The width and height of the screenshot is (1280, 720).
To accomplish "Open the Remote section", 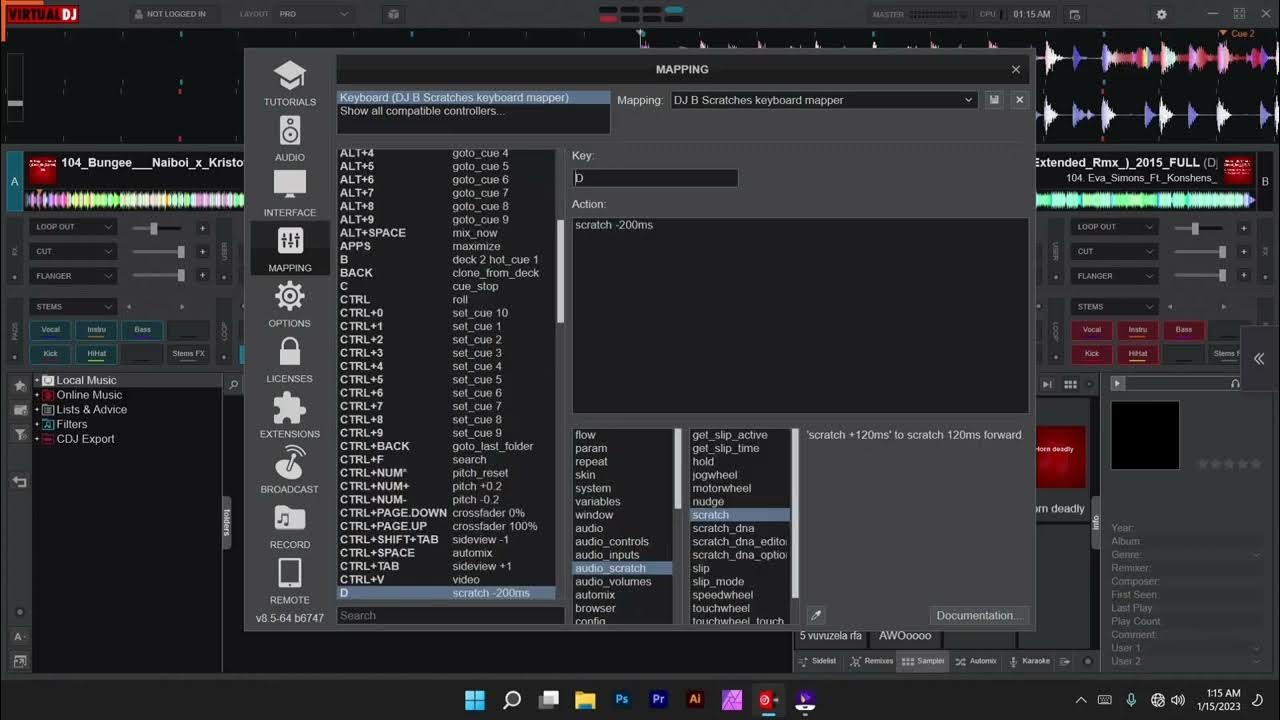I will click(290, 580).
